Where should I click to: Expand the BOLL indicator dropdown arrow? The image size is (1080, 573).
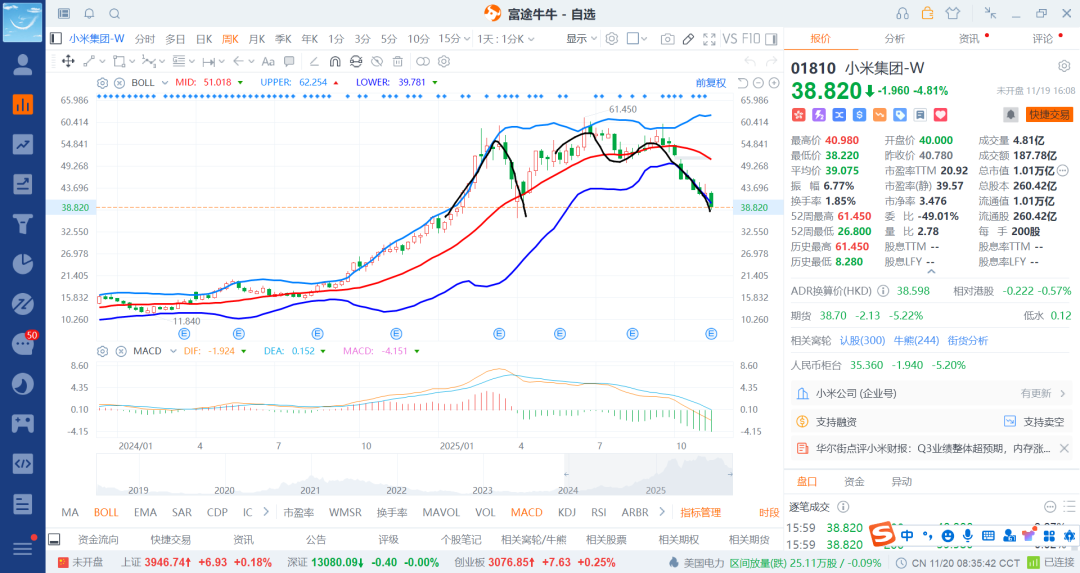(x=164, y=82)
